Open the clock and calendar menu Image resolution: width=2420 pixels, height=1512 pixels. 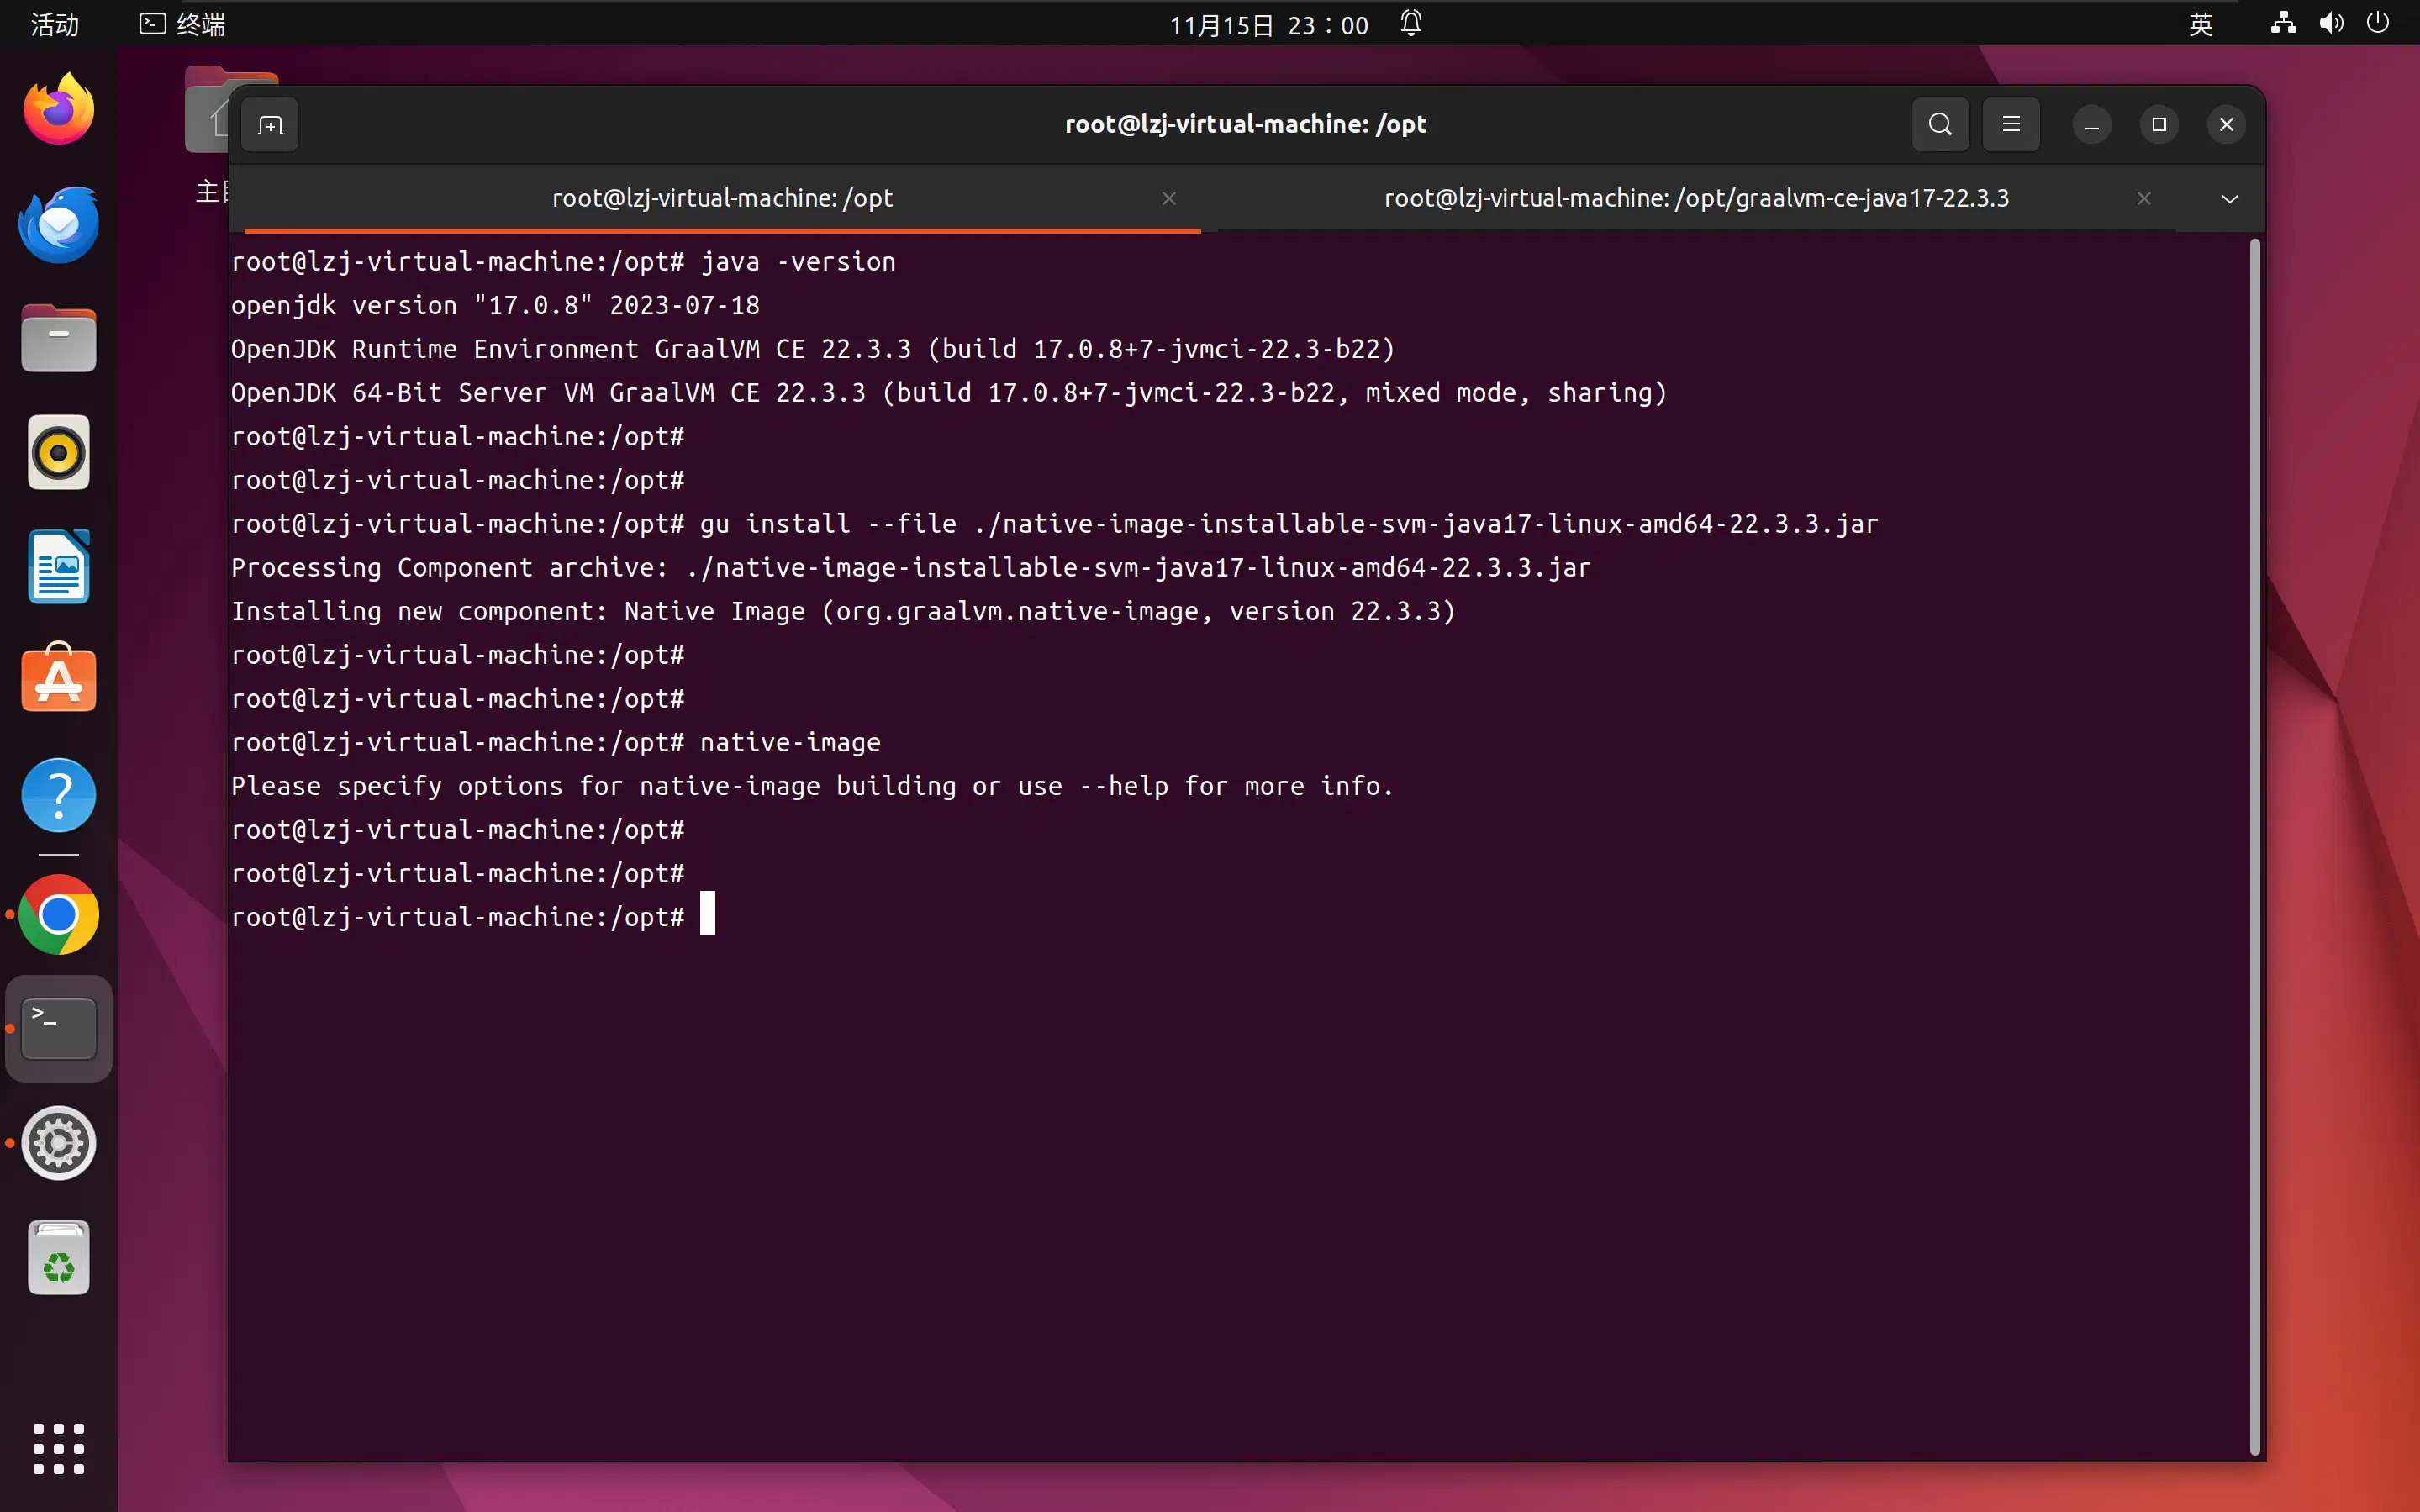click(x=1268, y=24)
